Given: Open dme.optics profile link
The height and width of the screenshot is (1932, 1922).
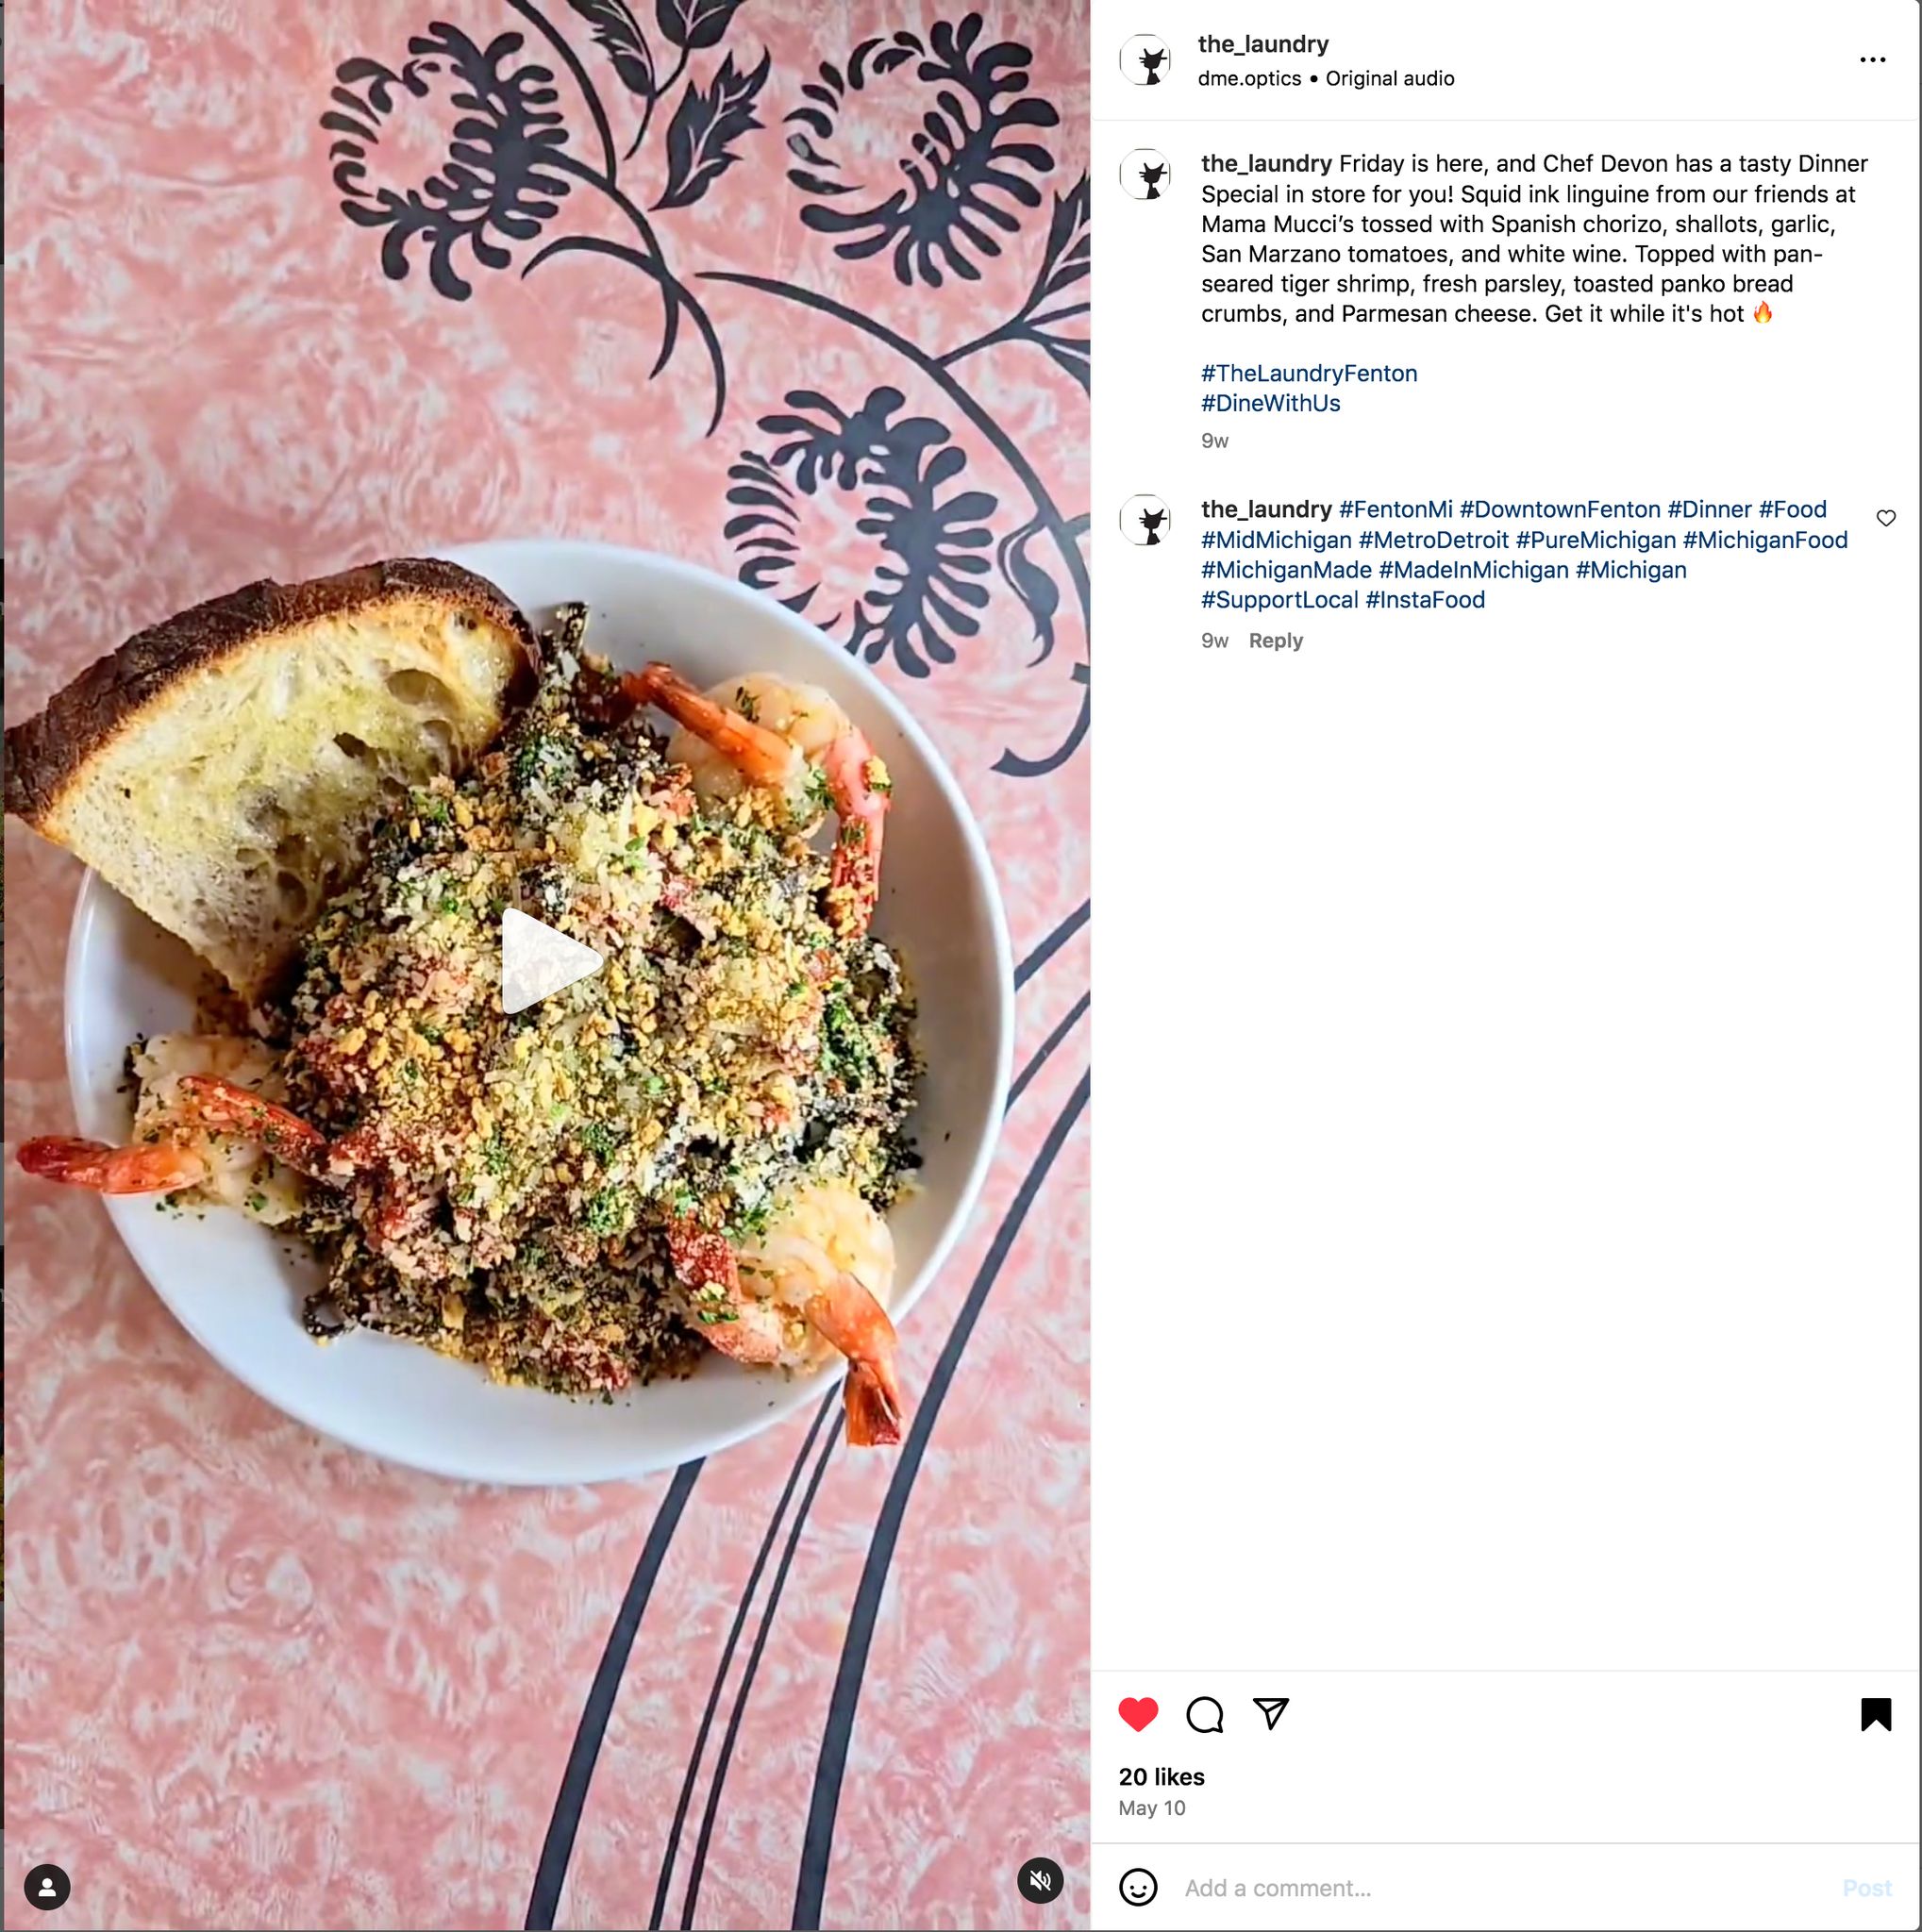Looking at the screenshot, I should coord(1249,78).
